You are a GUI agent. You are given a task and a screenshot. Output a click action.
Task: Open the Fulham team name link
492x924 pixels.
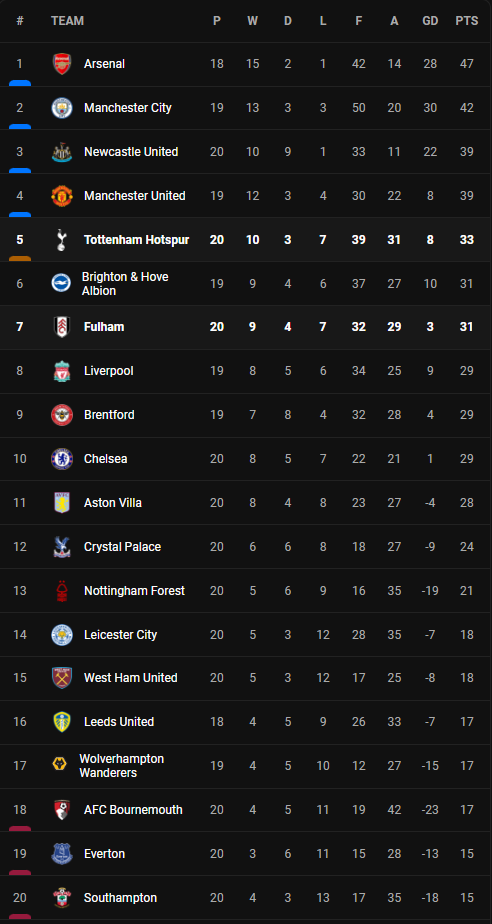[104, 327]
